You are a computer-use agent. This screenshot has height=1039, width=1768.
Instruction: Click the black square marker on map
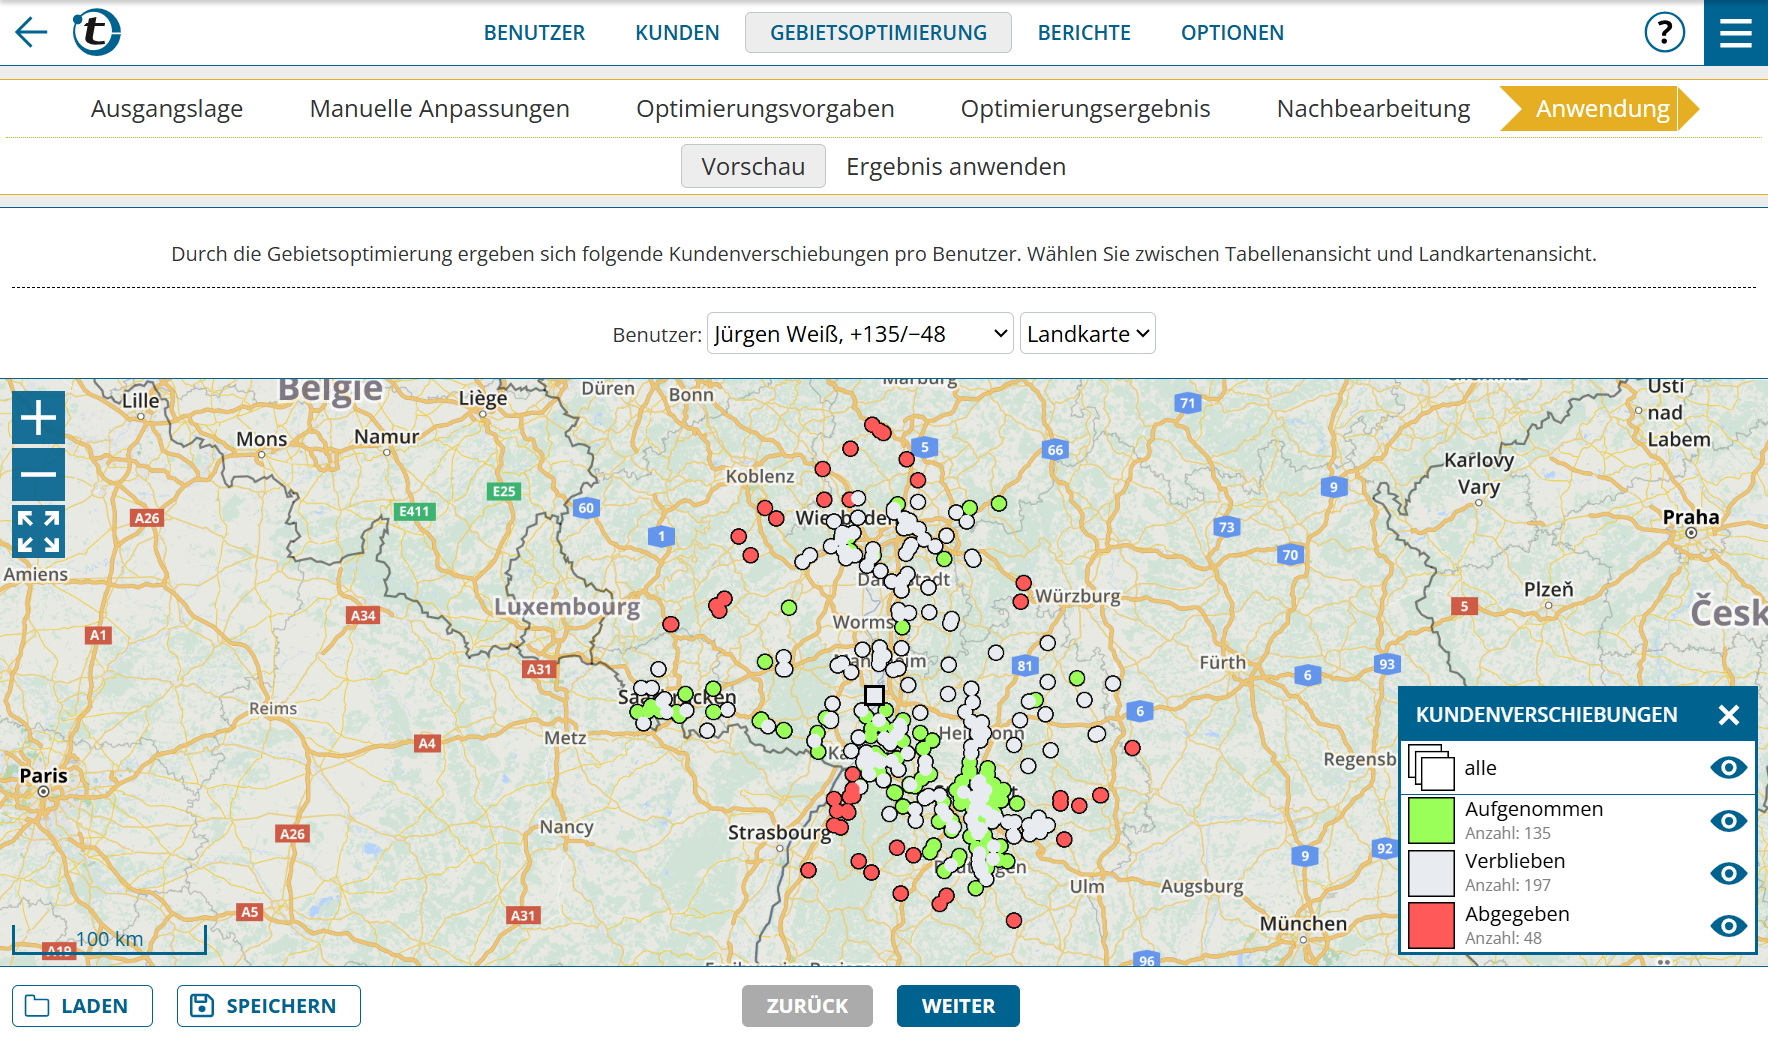point(874,694)
